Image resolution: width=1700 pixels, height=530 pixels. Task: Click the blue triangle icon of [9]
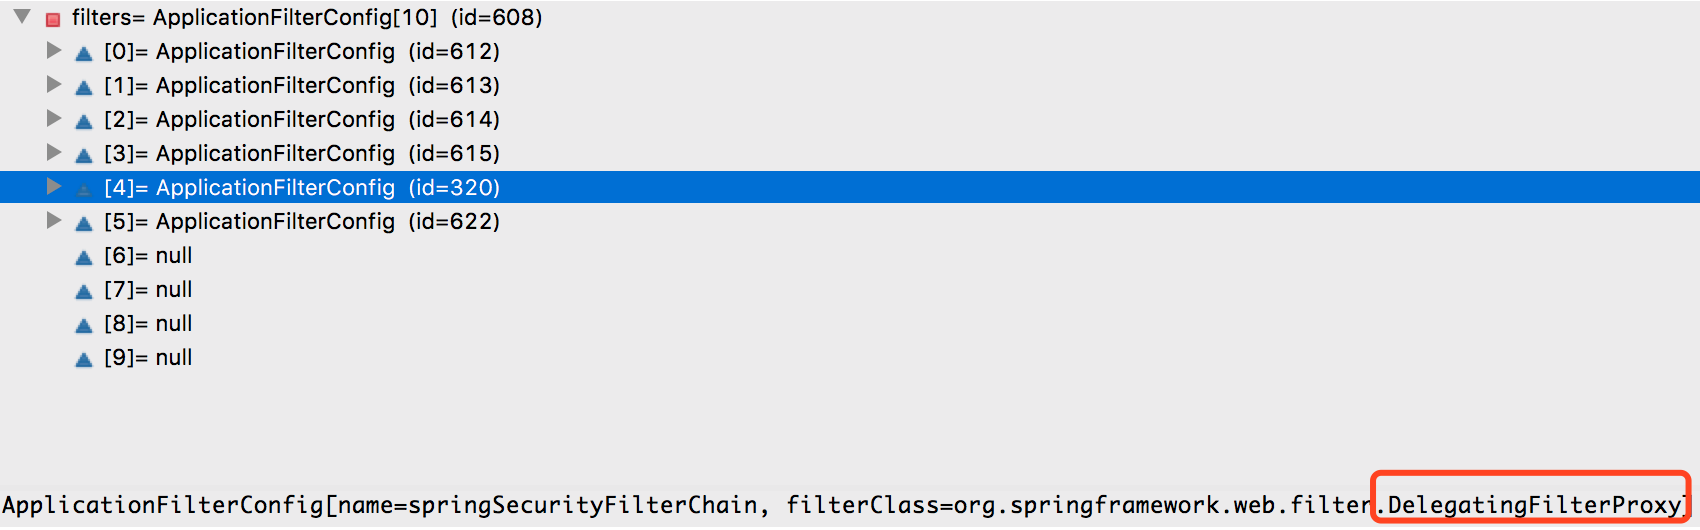(84, 359)
